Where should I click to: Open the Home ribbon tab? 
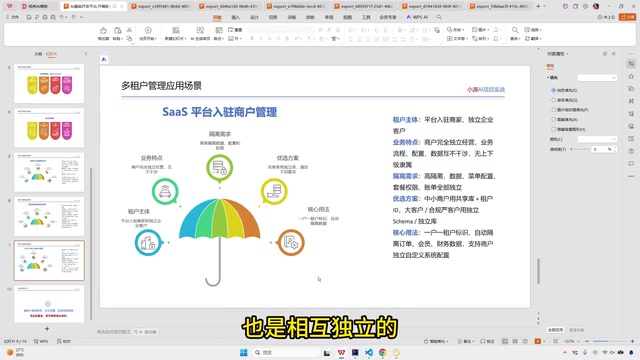click(x=217, y=17)
